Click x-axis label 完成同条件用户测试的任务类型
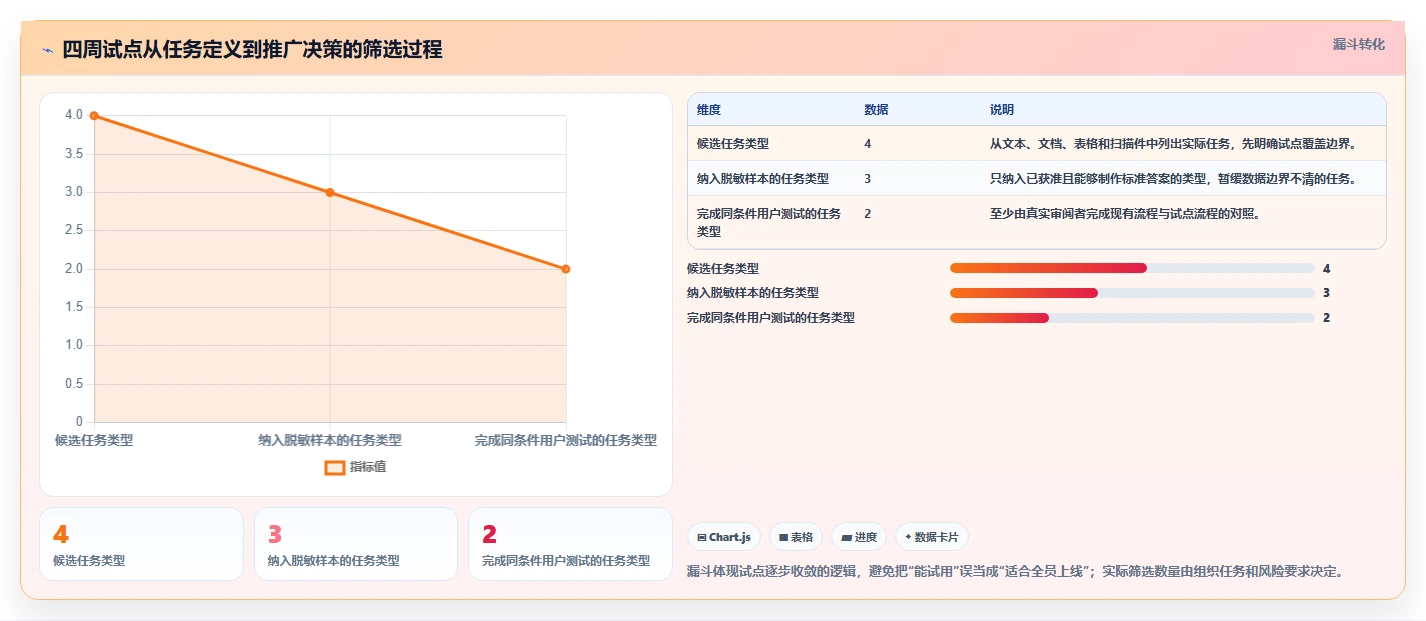This screenshot has height=621, width=1426. pyautogui.click(x=566, y=440)
